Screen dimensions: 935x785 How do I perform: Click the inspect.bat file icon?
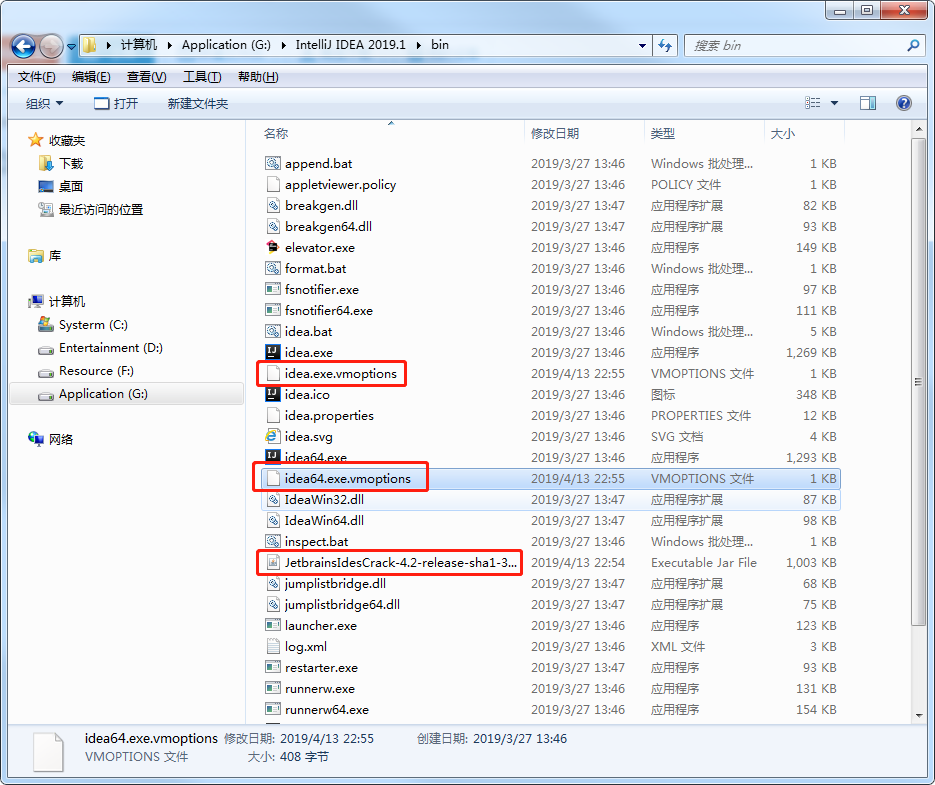click(273, 541)
